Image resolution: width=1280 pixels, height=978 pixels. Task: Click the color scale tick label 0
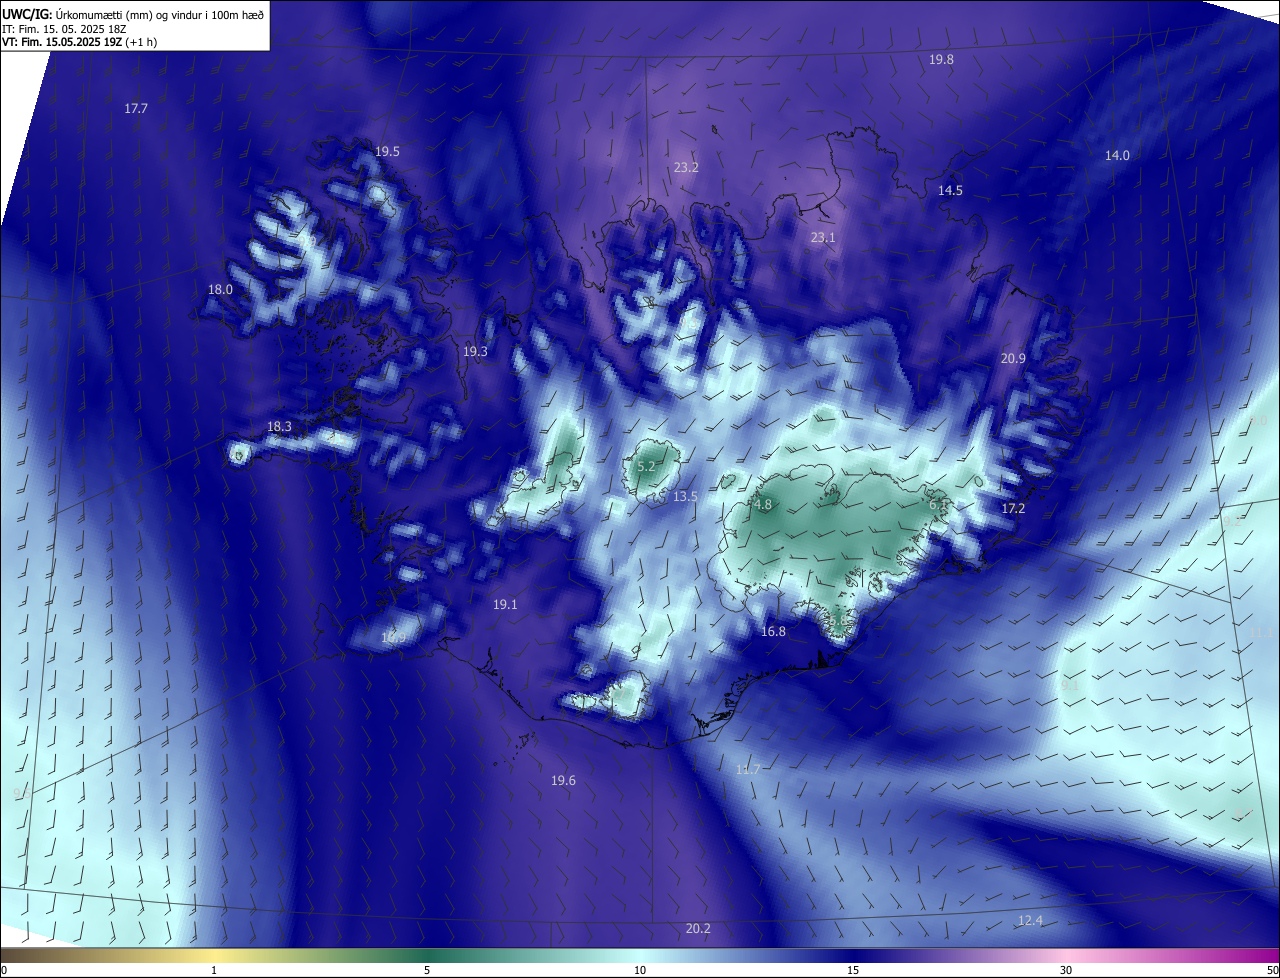pos(3,970)
